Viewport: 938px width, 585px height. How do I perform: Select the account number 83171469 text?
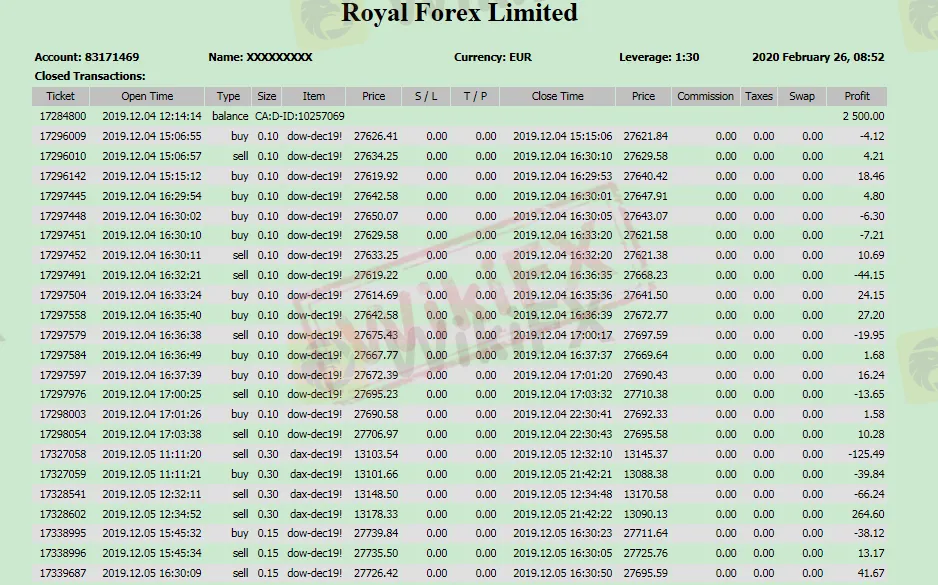pyautogui.click(x=112, y=57)
